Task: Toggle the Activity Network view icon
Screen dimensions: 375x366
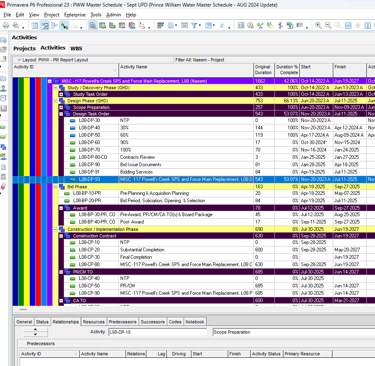Action: click(x=54, y=26)
